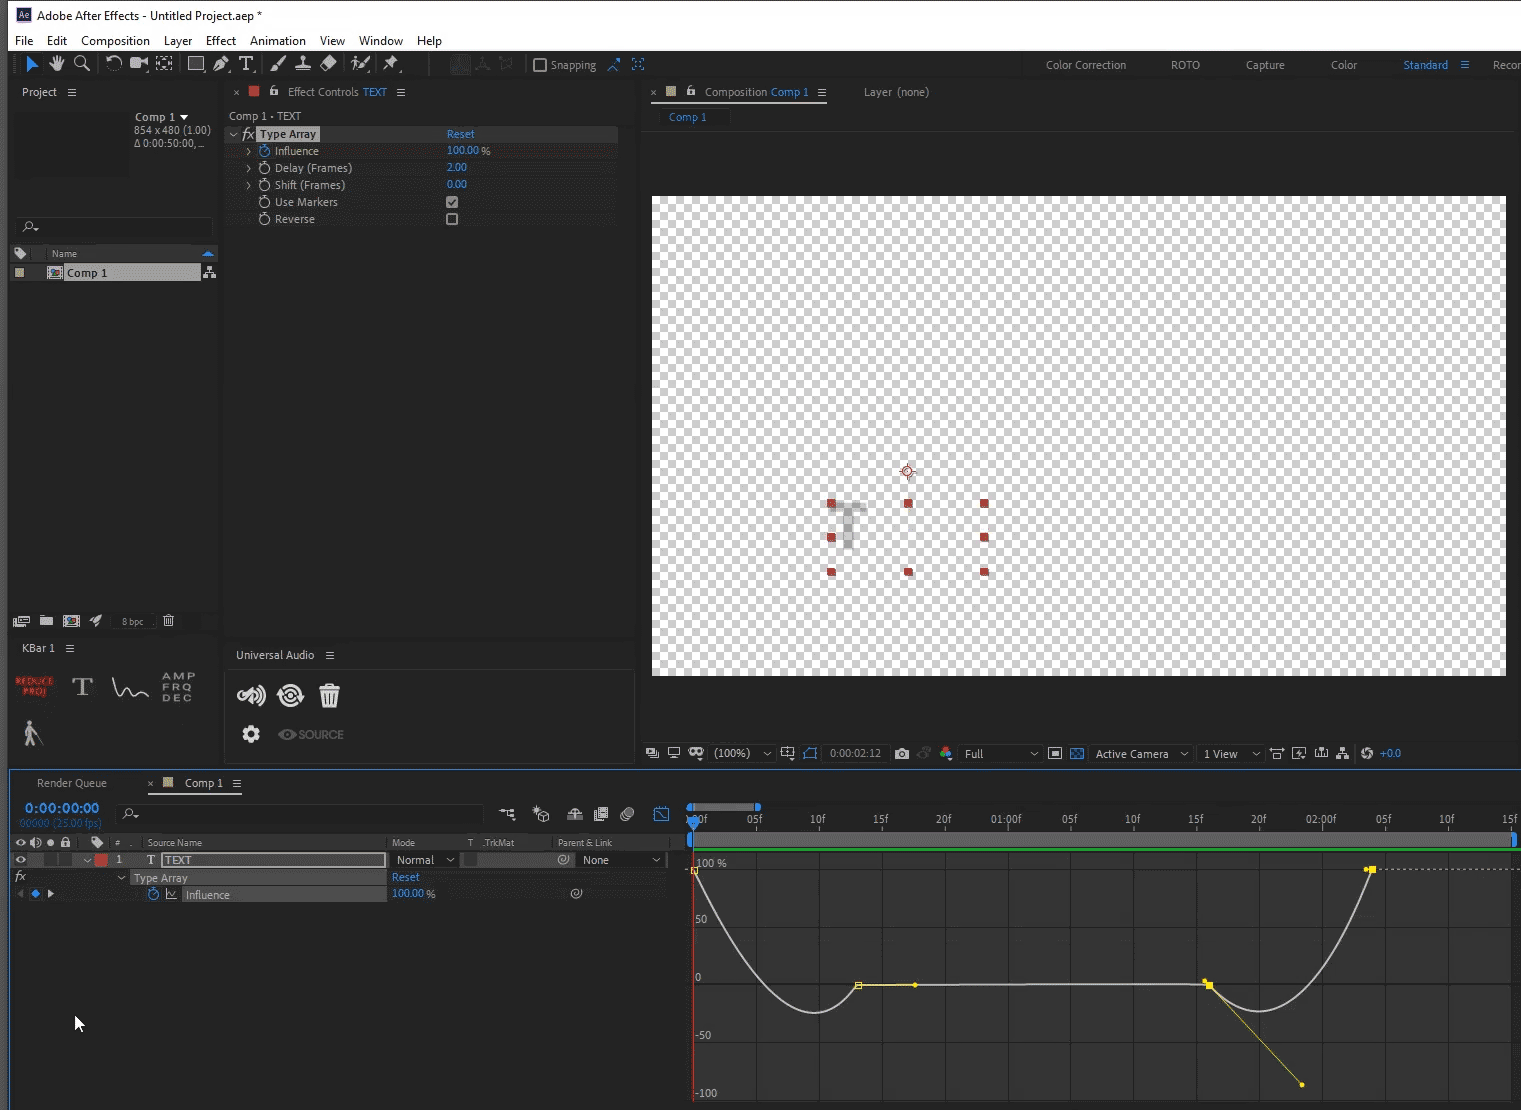The width and height of the screenshot is (1521, 1110).
Task: Click the Universal Audio sound wave icon
Action: pyautogui.click(x=251, y=695)
